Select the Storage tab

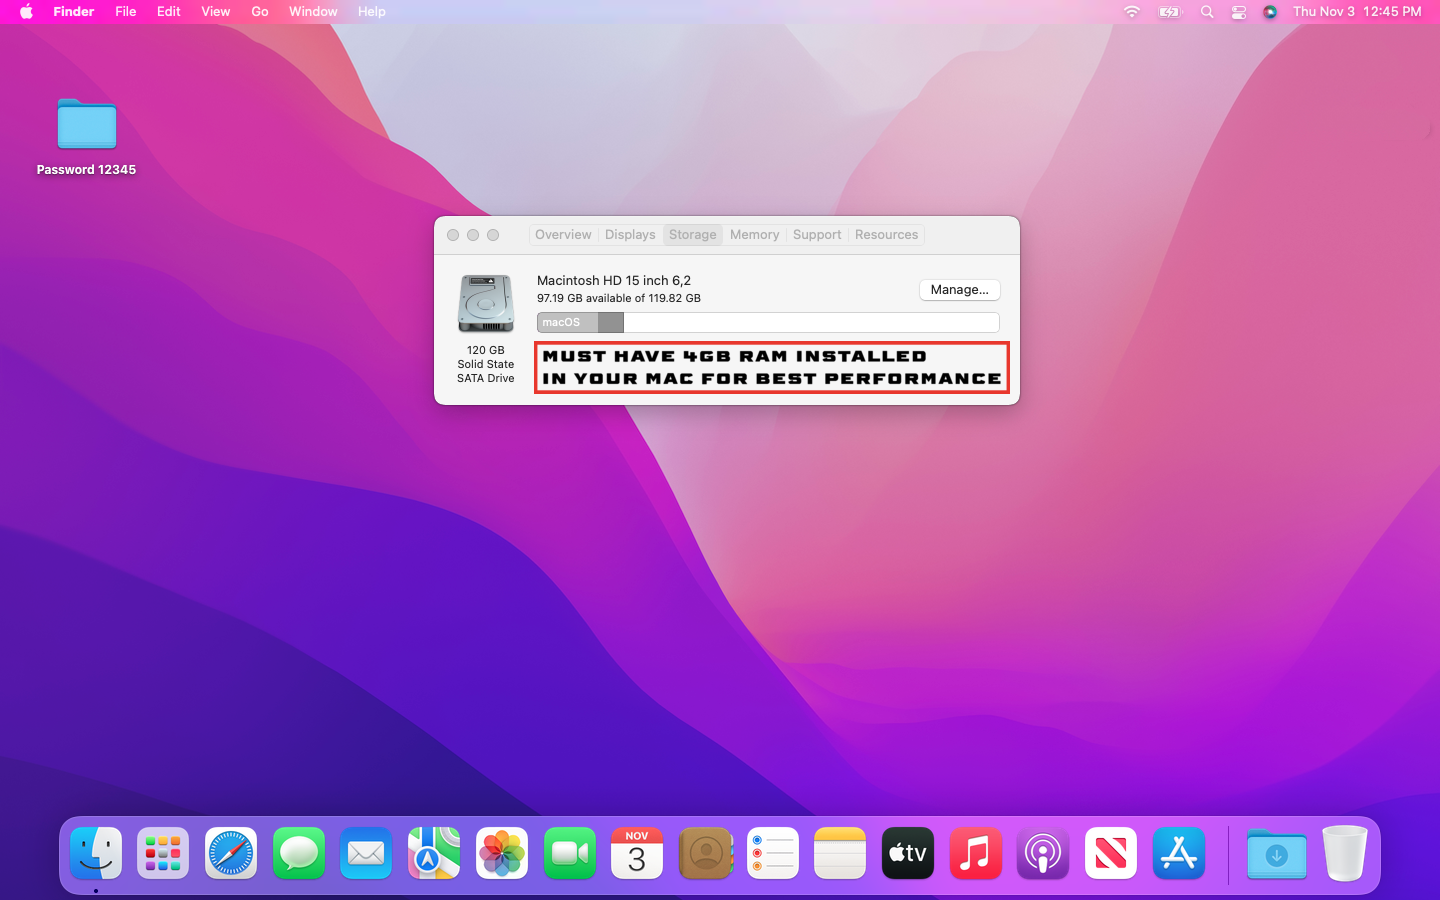point(693,235)
